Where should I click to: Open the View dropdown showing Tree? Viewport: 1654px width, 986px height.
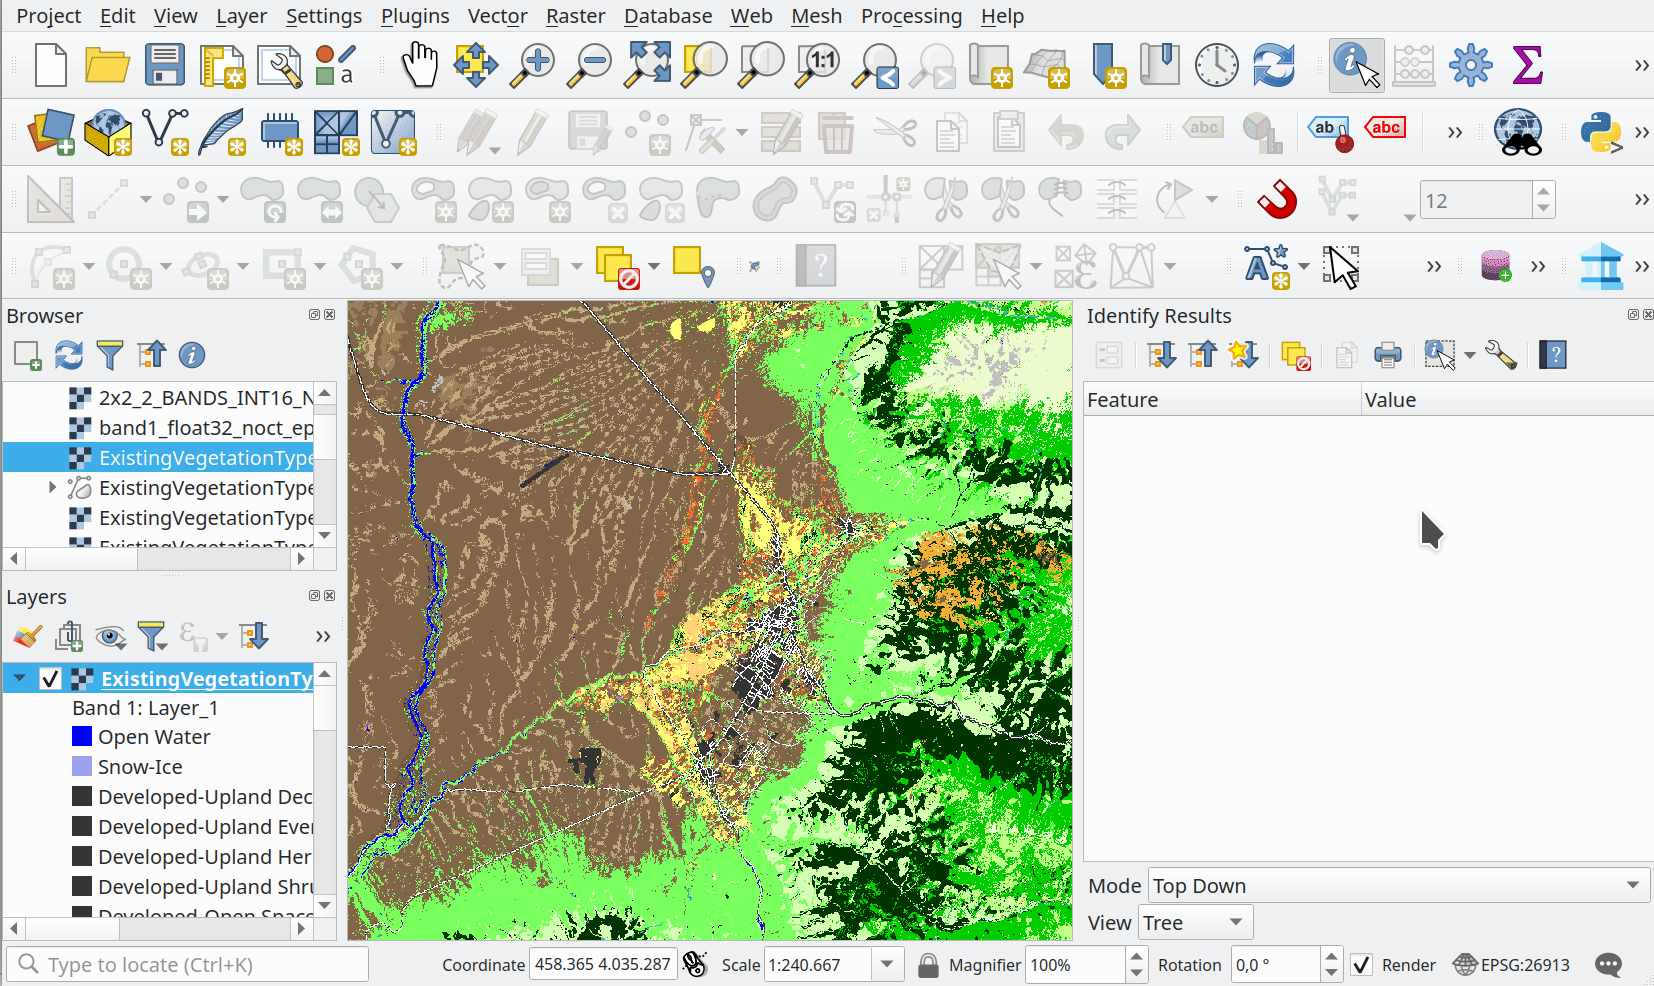point(1194,922)
